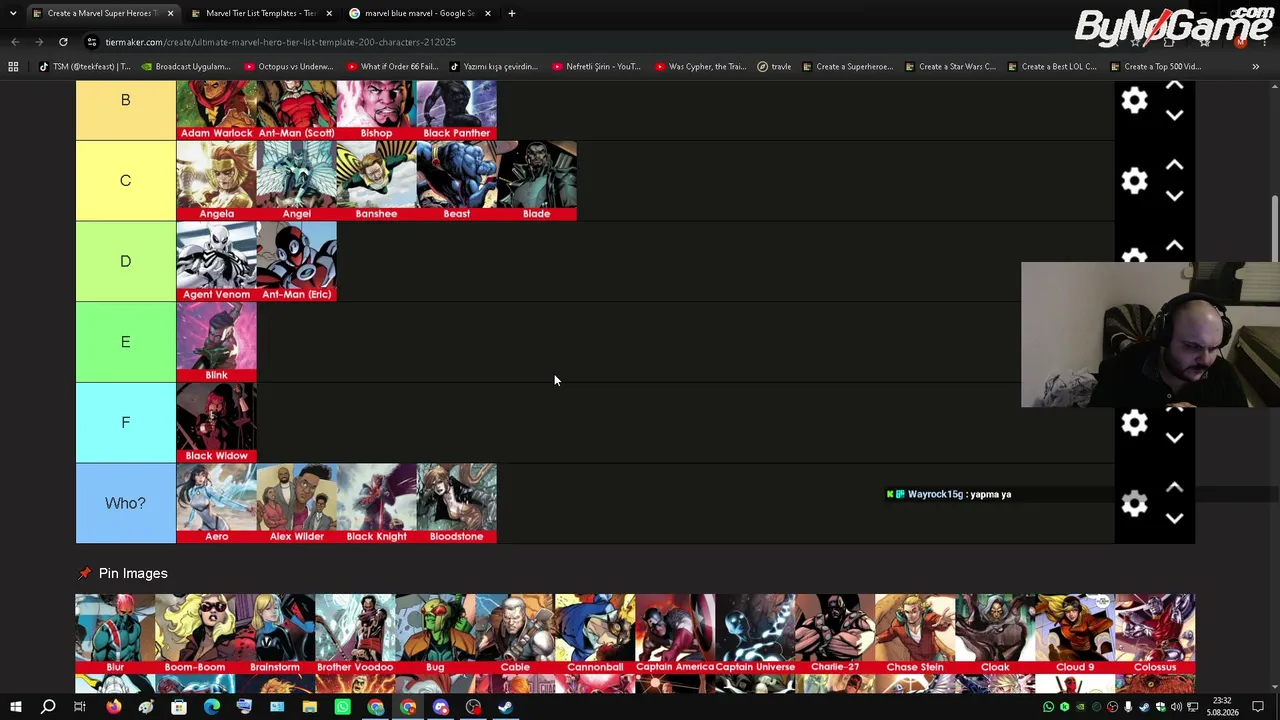Move tier F down with arrow

(1175, 438)
